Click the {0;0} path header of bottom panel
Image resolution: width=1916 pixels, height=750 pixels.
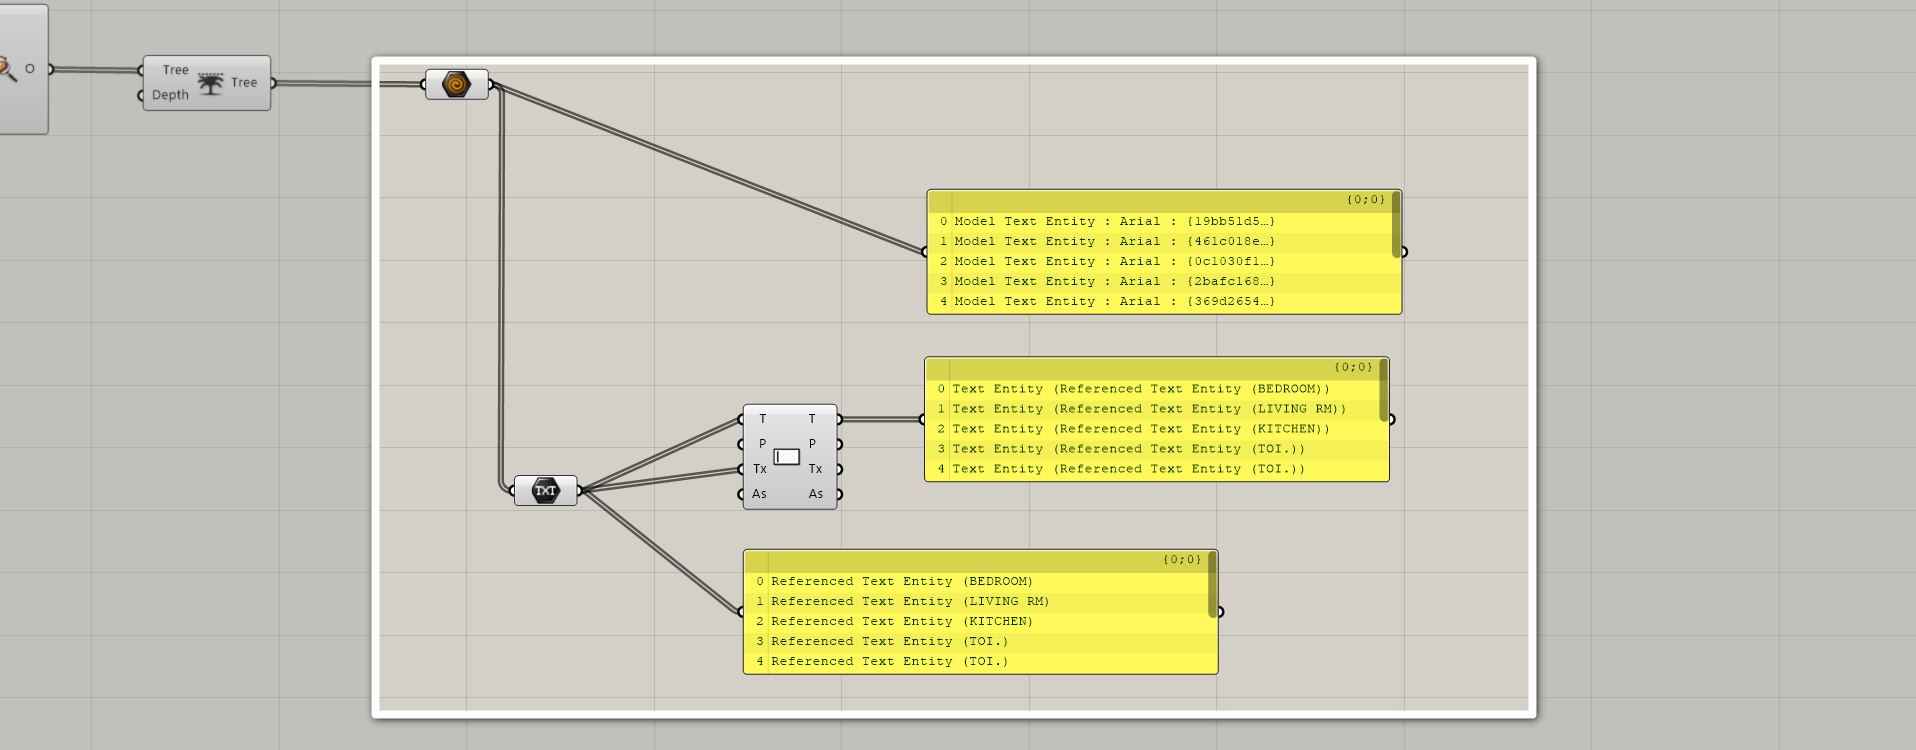(x=1182, y=560)
